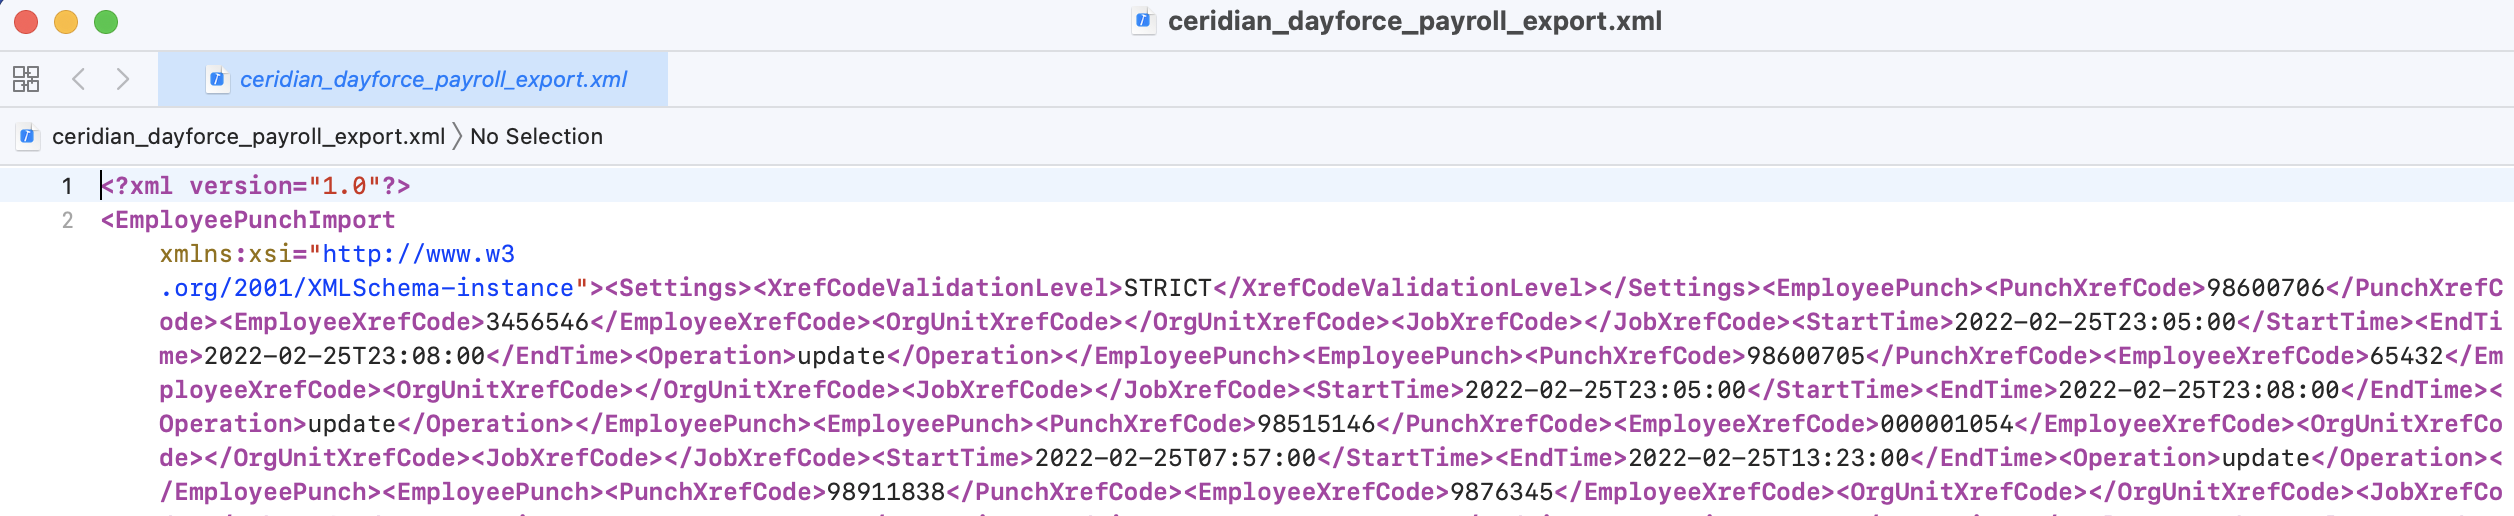This screenshot has width=2514, height=516.
Task: Click the EndTime value 2022-02-25T13:23:00
Action: [1769, 458]
